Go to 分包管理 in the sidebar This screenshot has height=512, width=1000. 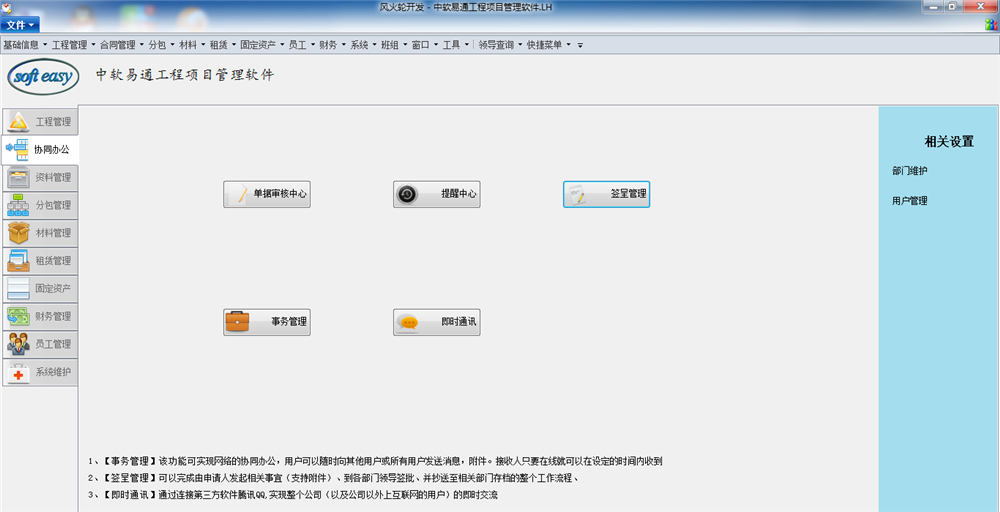tap(40, 205)
